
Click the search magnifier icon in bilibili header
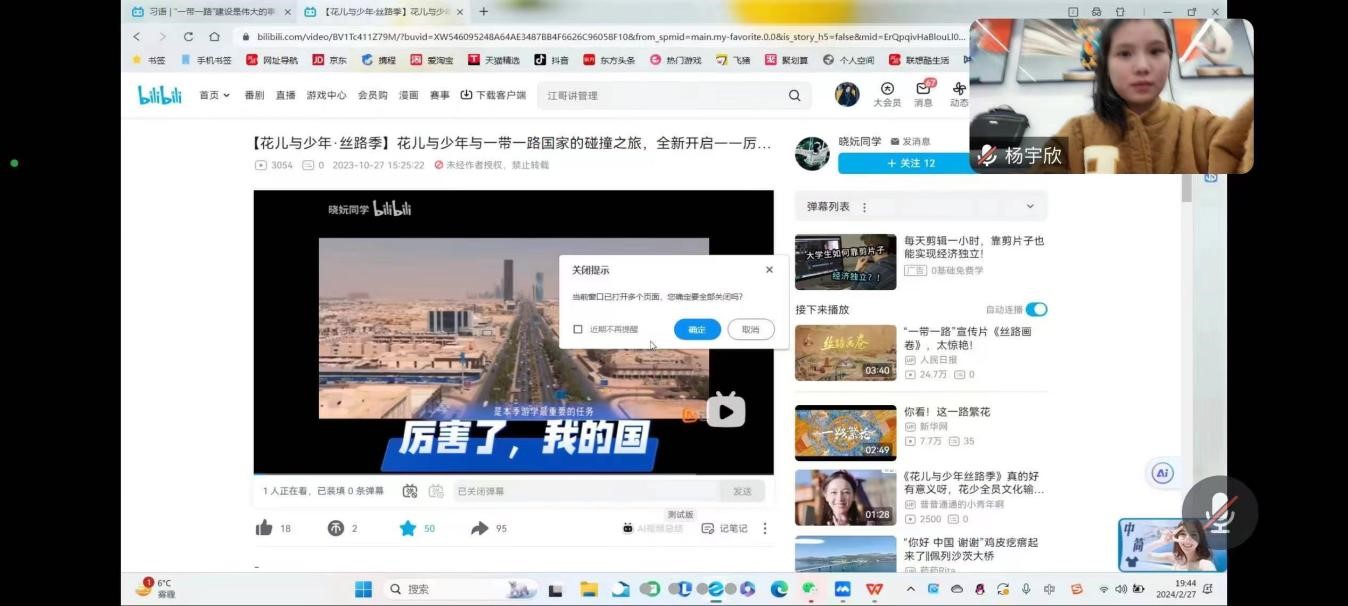click(x=794, y=96)
